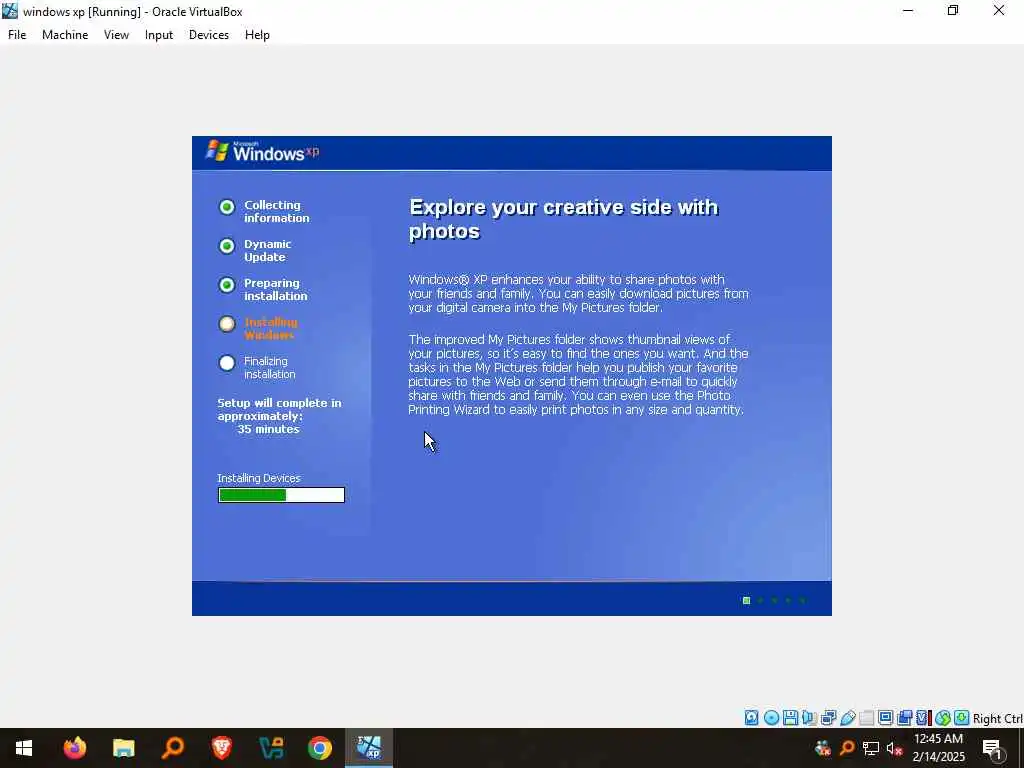Screen dimensions: 1024x768
Task: Click the optical disc drive indicator icon
Action: point(771,718)
